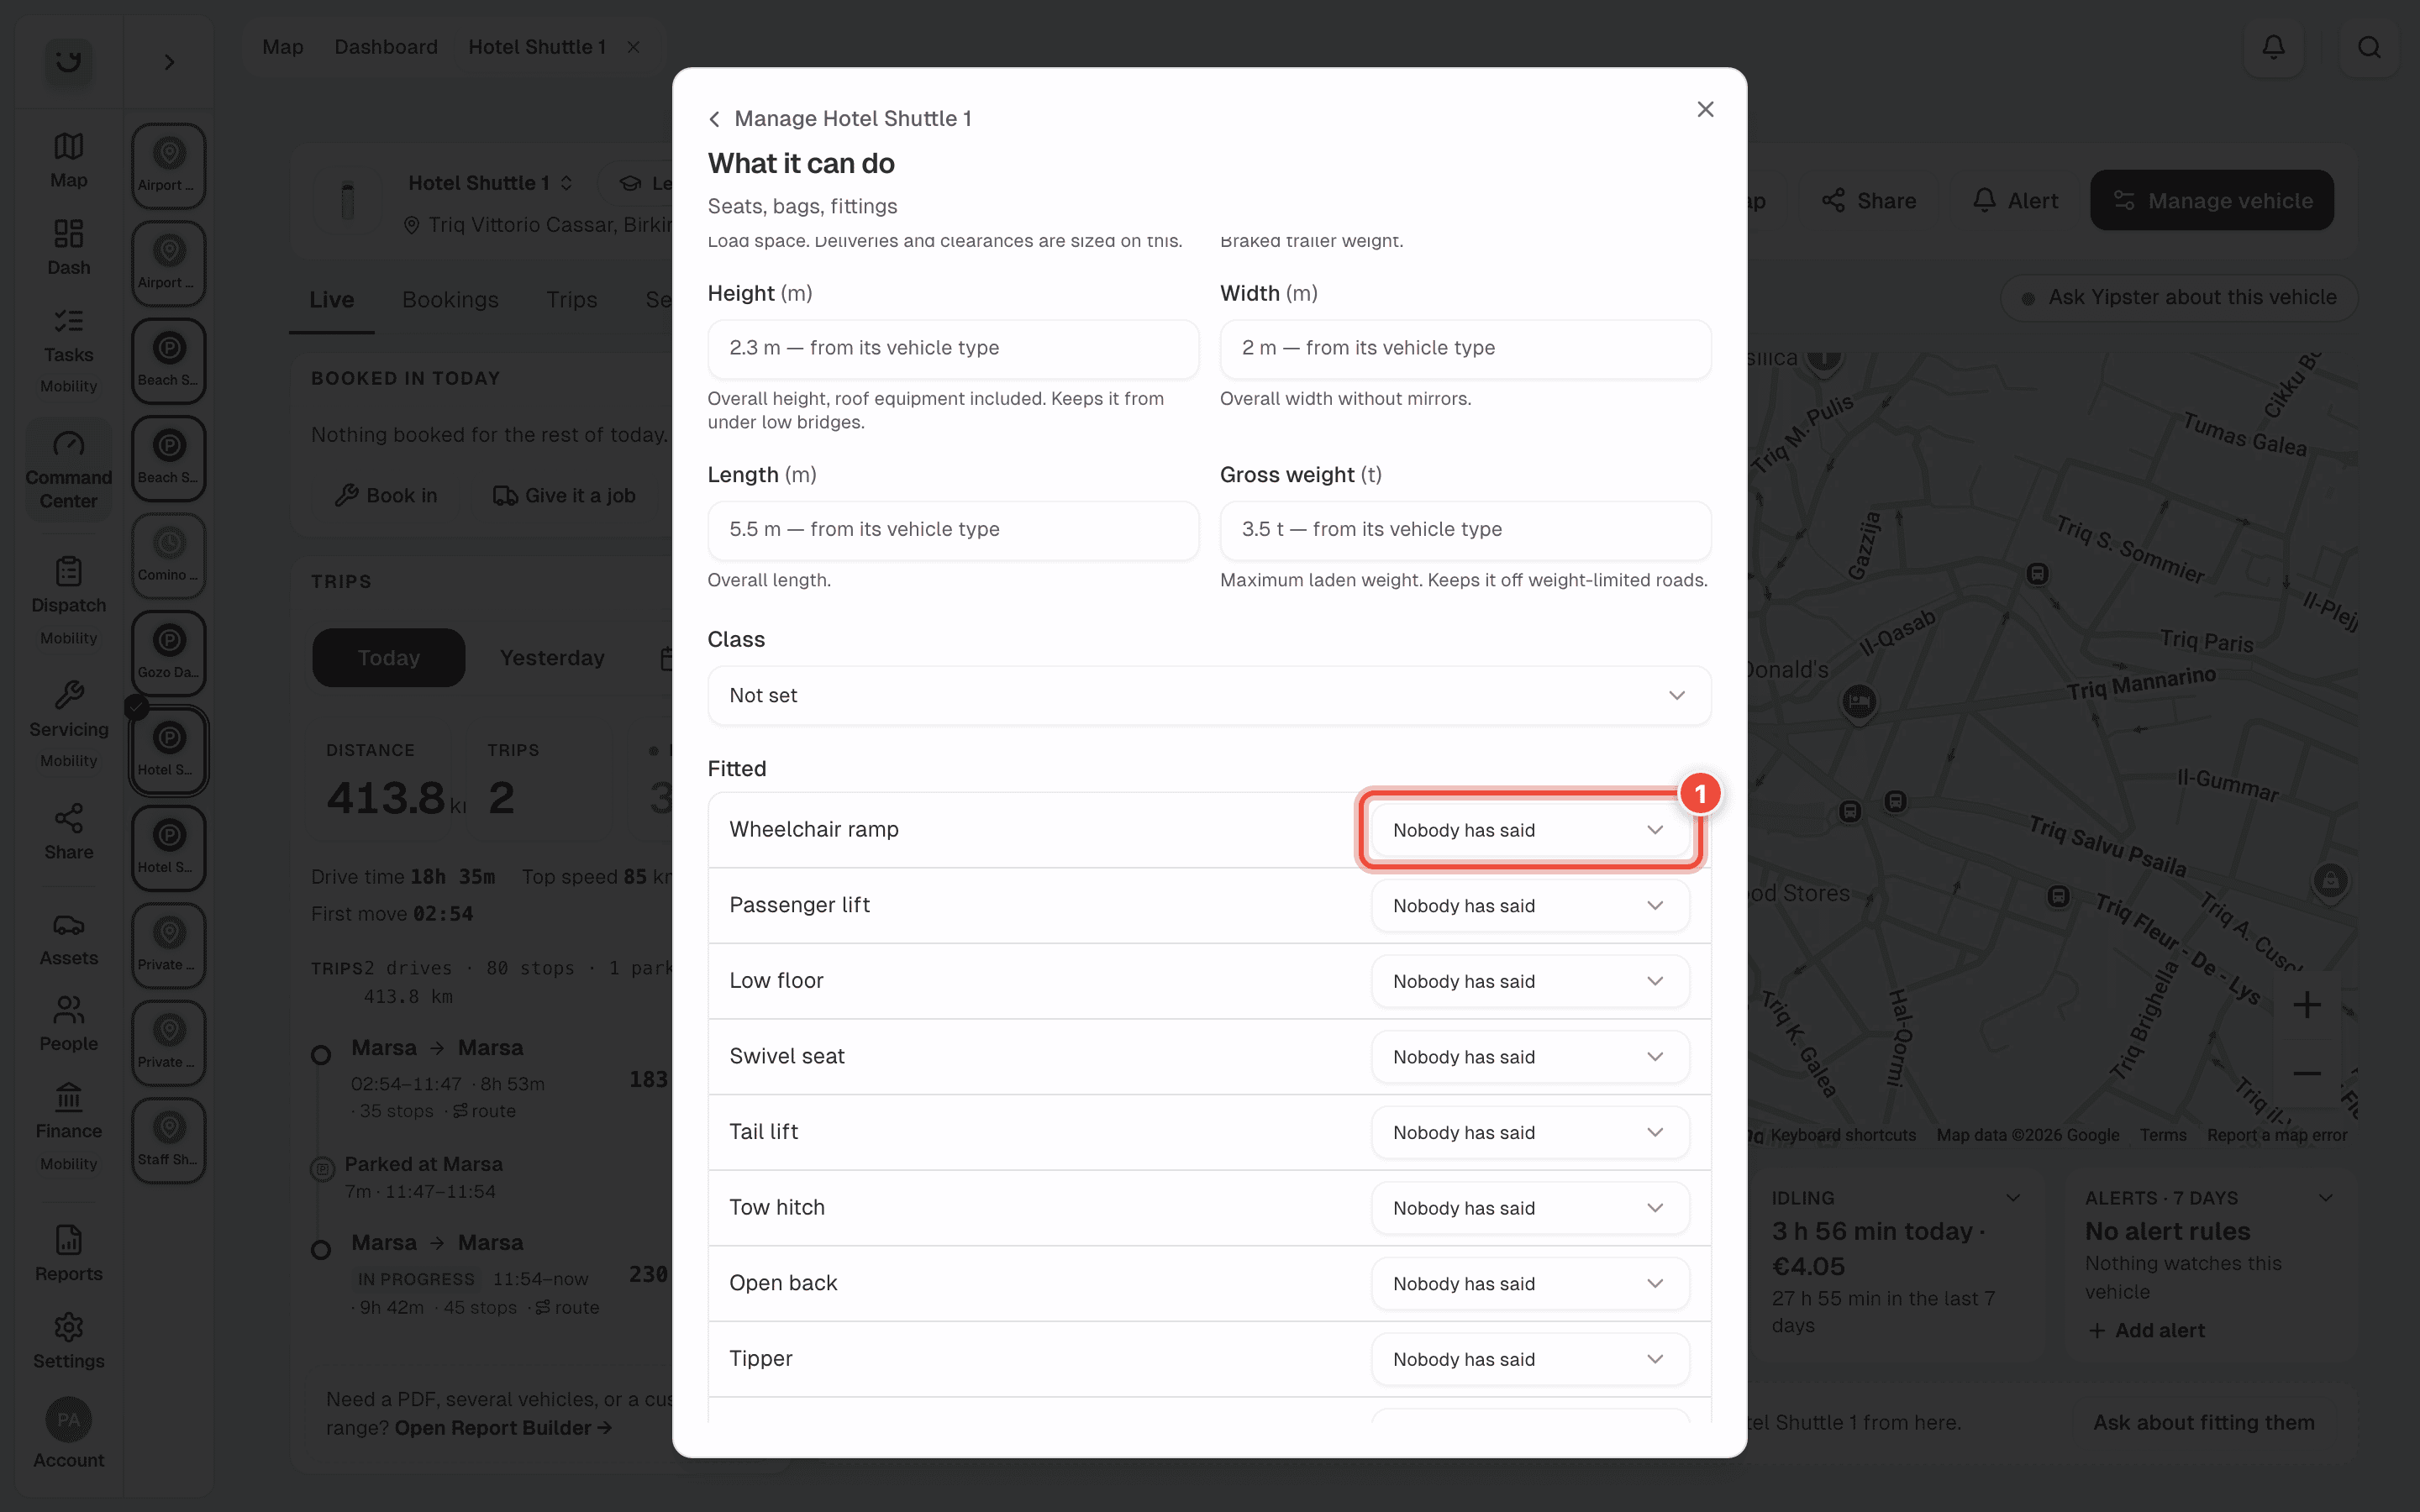The height and width of the screenshot is (1512, 2420).
Task: Open the Dash sidebar icon
Action: click(68, 247)
